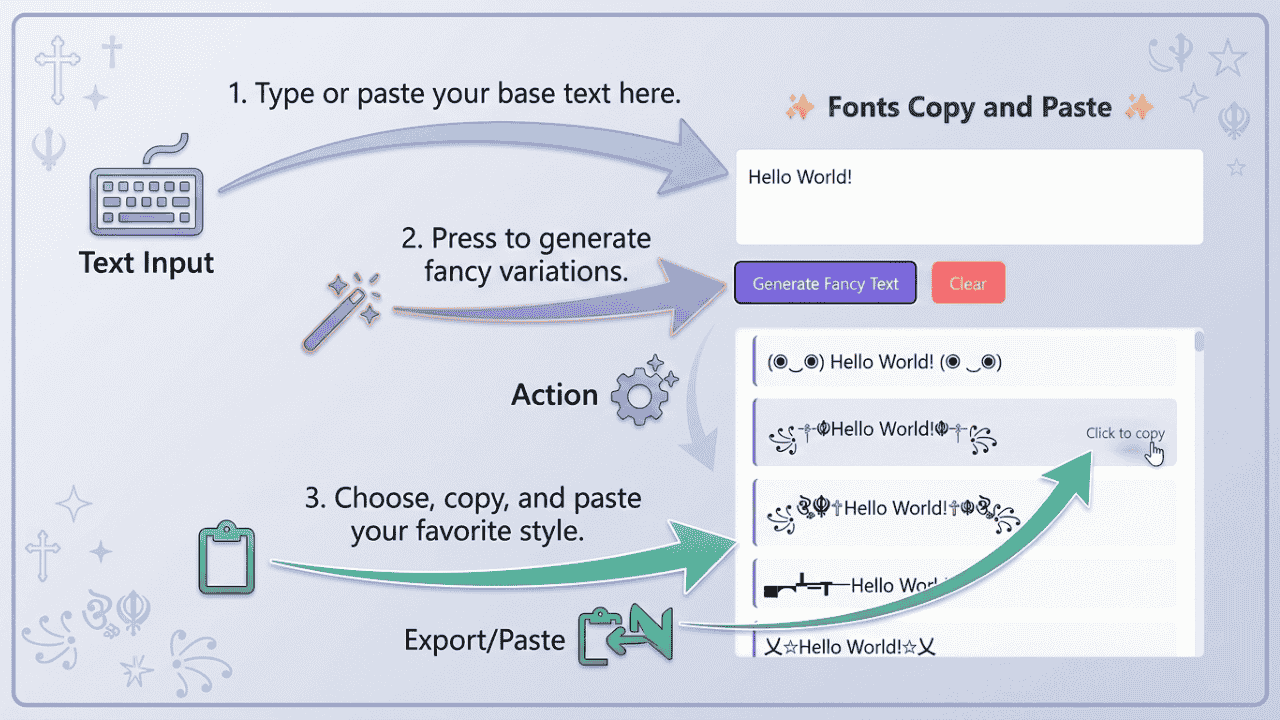Select the star outline icon top right
This screenshot has height=720, width=1280.
1228,57
